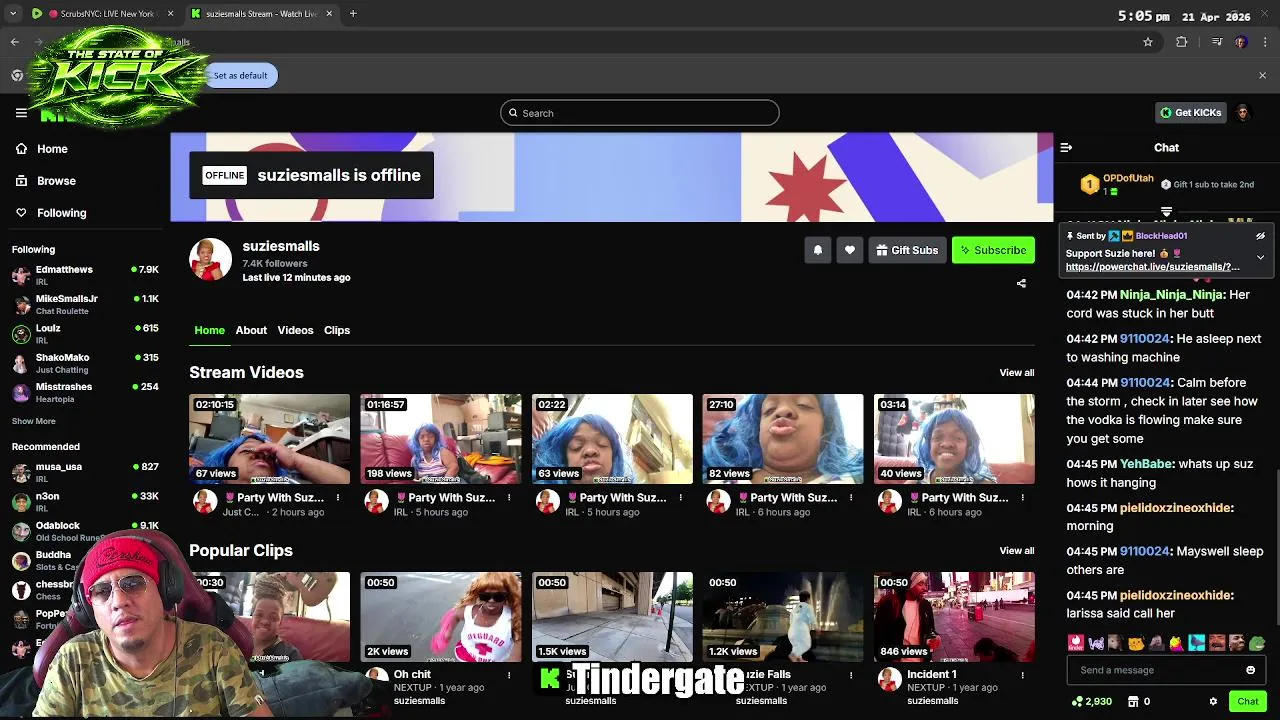Open the user avatar menu in the top bar
1280x720 pixels.
pyautogui.click(x=1242, y=113)
